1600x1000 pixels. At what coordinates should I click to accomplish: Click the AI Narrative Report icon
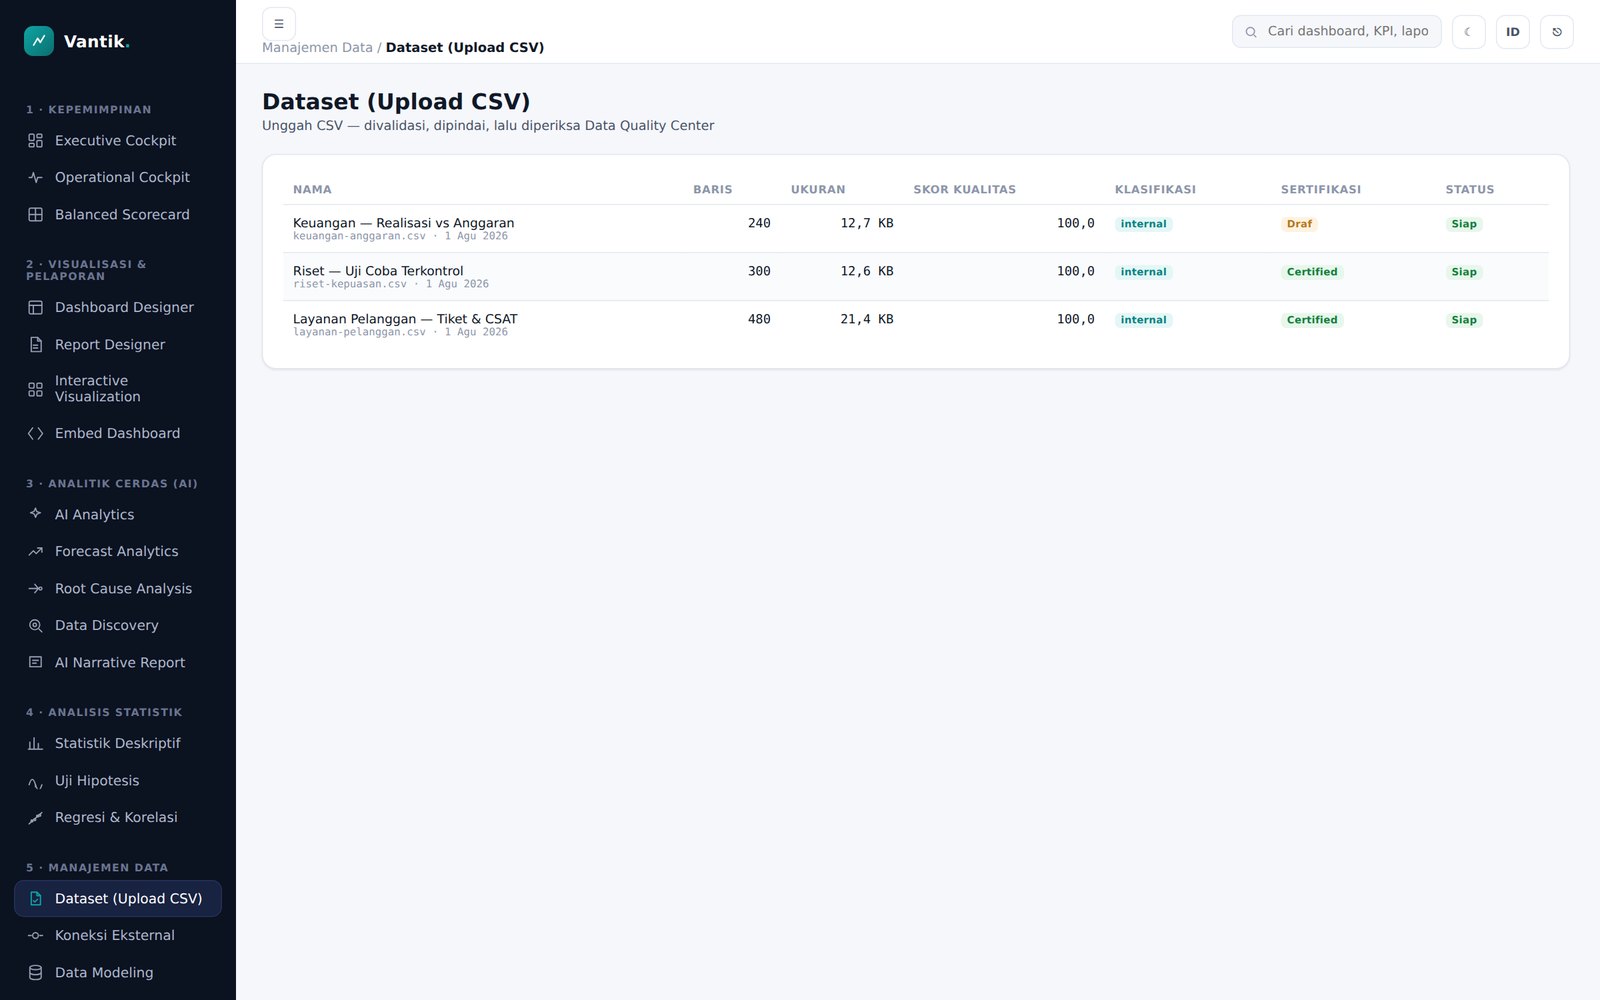point(36,663)
